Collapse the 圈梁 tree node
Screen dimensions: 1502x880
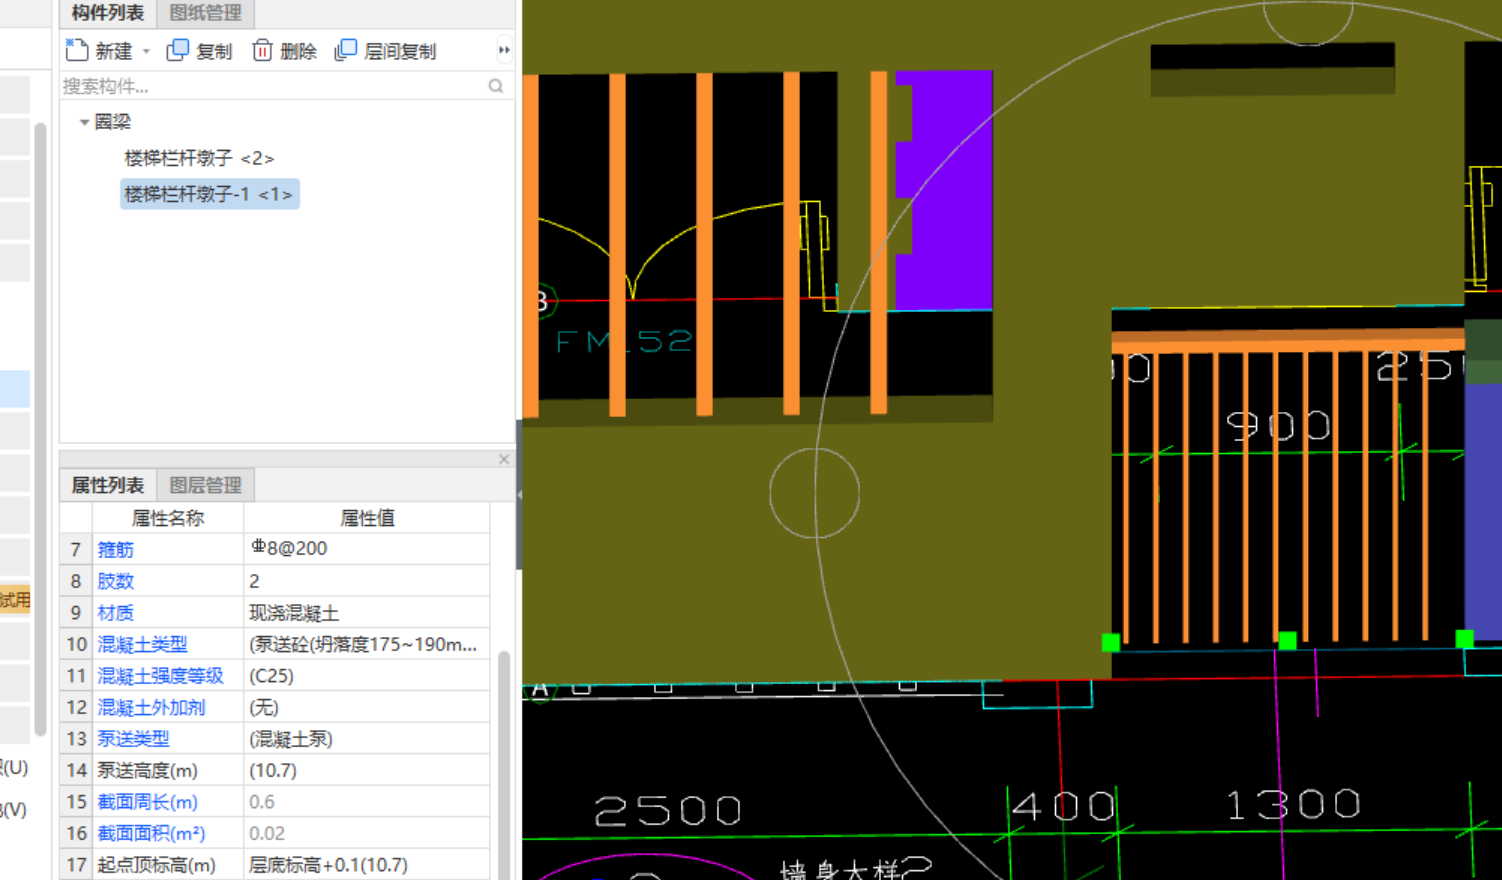(x=84, y=122)
